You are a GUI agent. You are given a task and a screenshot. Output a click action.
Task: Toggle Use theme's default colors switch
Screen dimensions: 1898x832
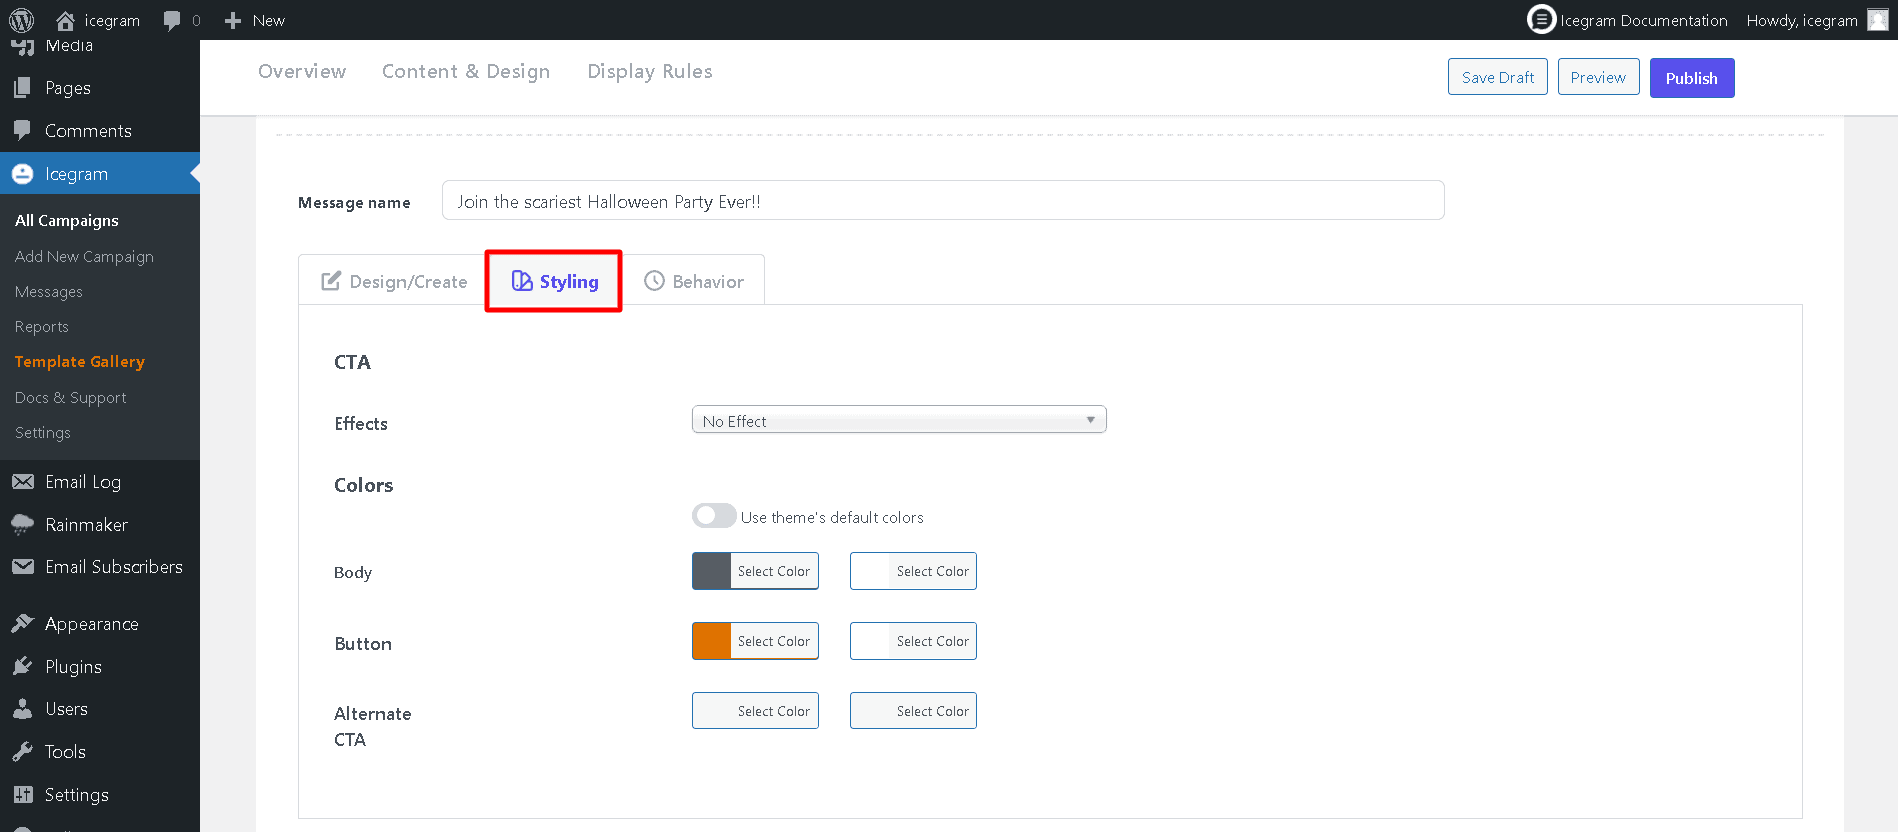[x=714, y=516]
